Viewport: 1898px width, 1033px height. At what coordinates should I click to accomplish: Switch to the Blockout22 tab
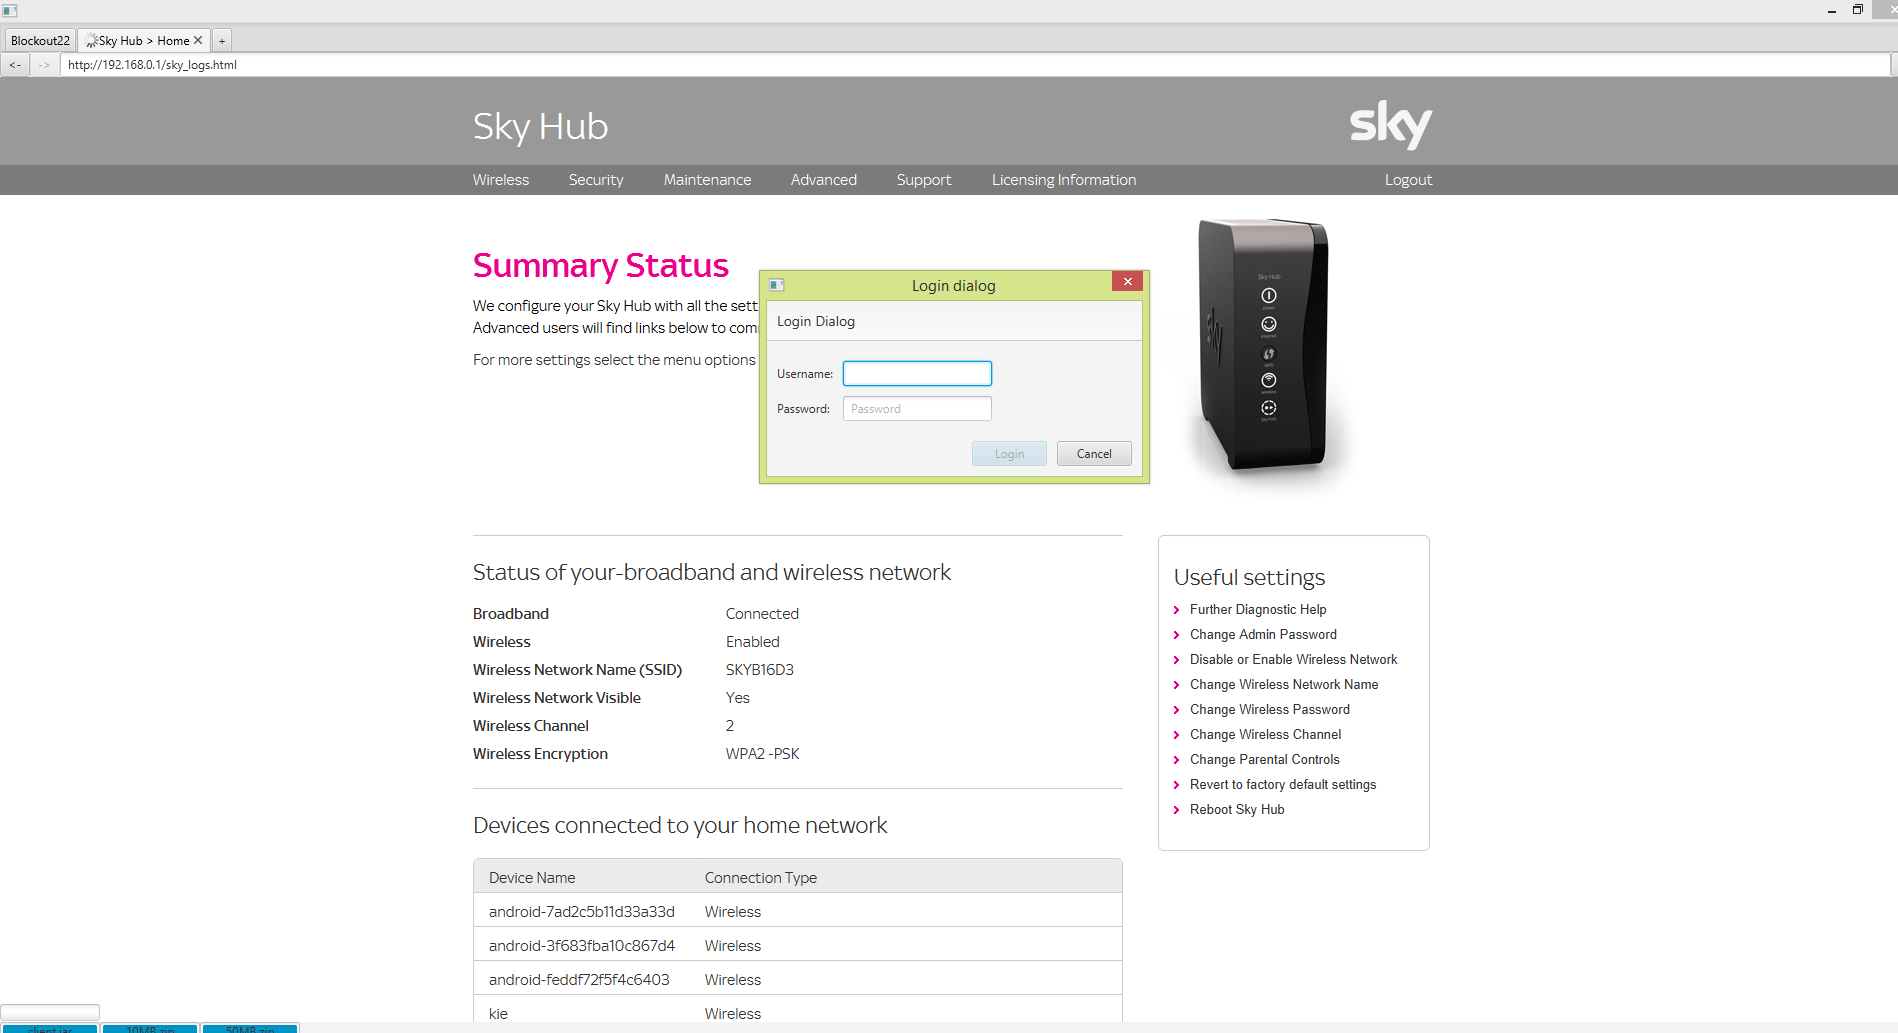point(39,40)
